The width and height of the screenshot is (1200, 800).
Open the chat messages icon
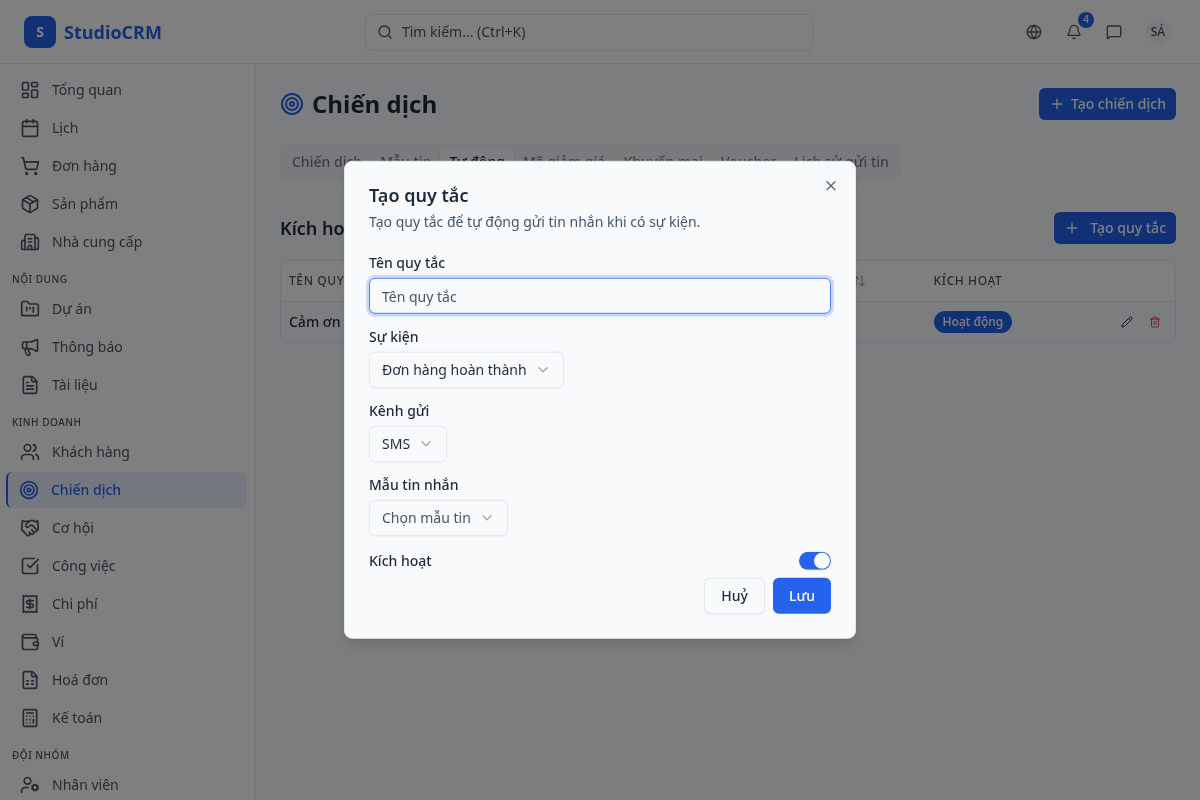click(x=1114, y=32)
